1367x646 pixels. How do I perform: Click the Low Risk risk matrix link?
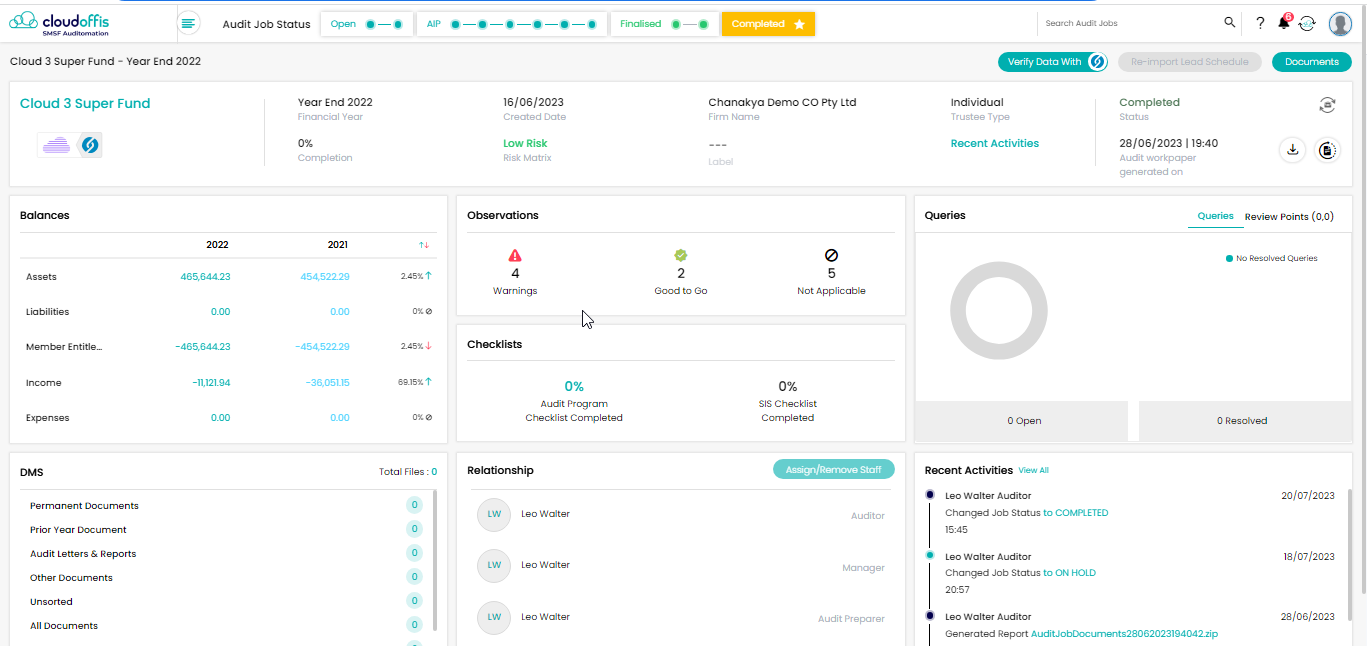(x=525, y=143)
